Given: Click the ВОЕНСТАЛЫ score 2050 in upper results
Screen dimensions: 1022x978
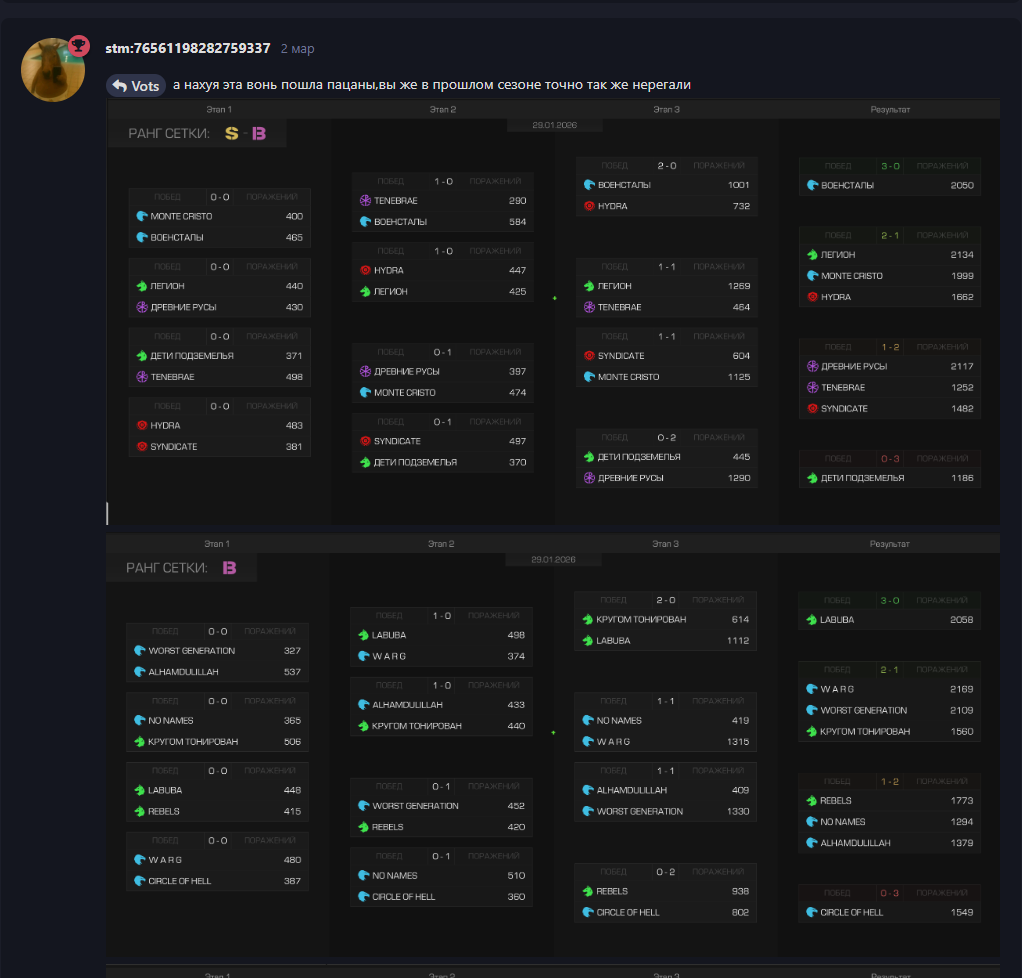Looking at the screenshot, I should (961, 185).
